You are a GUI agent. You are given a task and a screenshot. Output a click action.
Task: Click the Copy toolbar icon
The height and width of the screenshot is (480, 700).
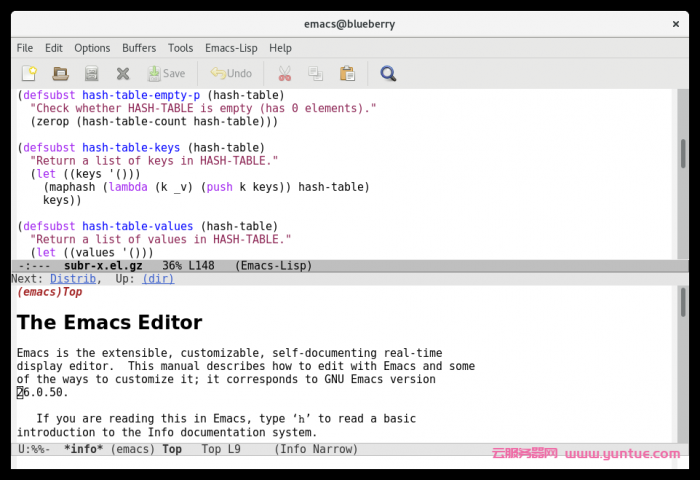click(315, 73)
